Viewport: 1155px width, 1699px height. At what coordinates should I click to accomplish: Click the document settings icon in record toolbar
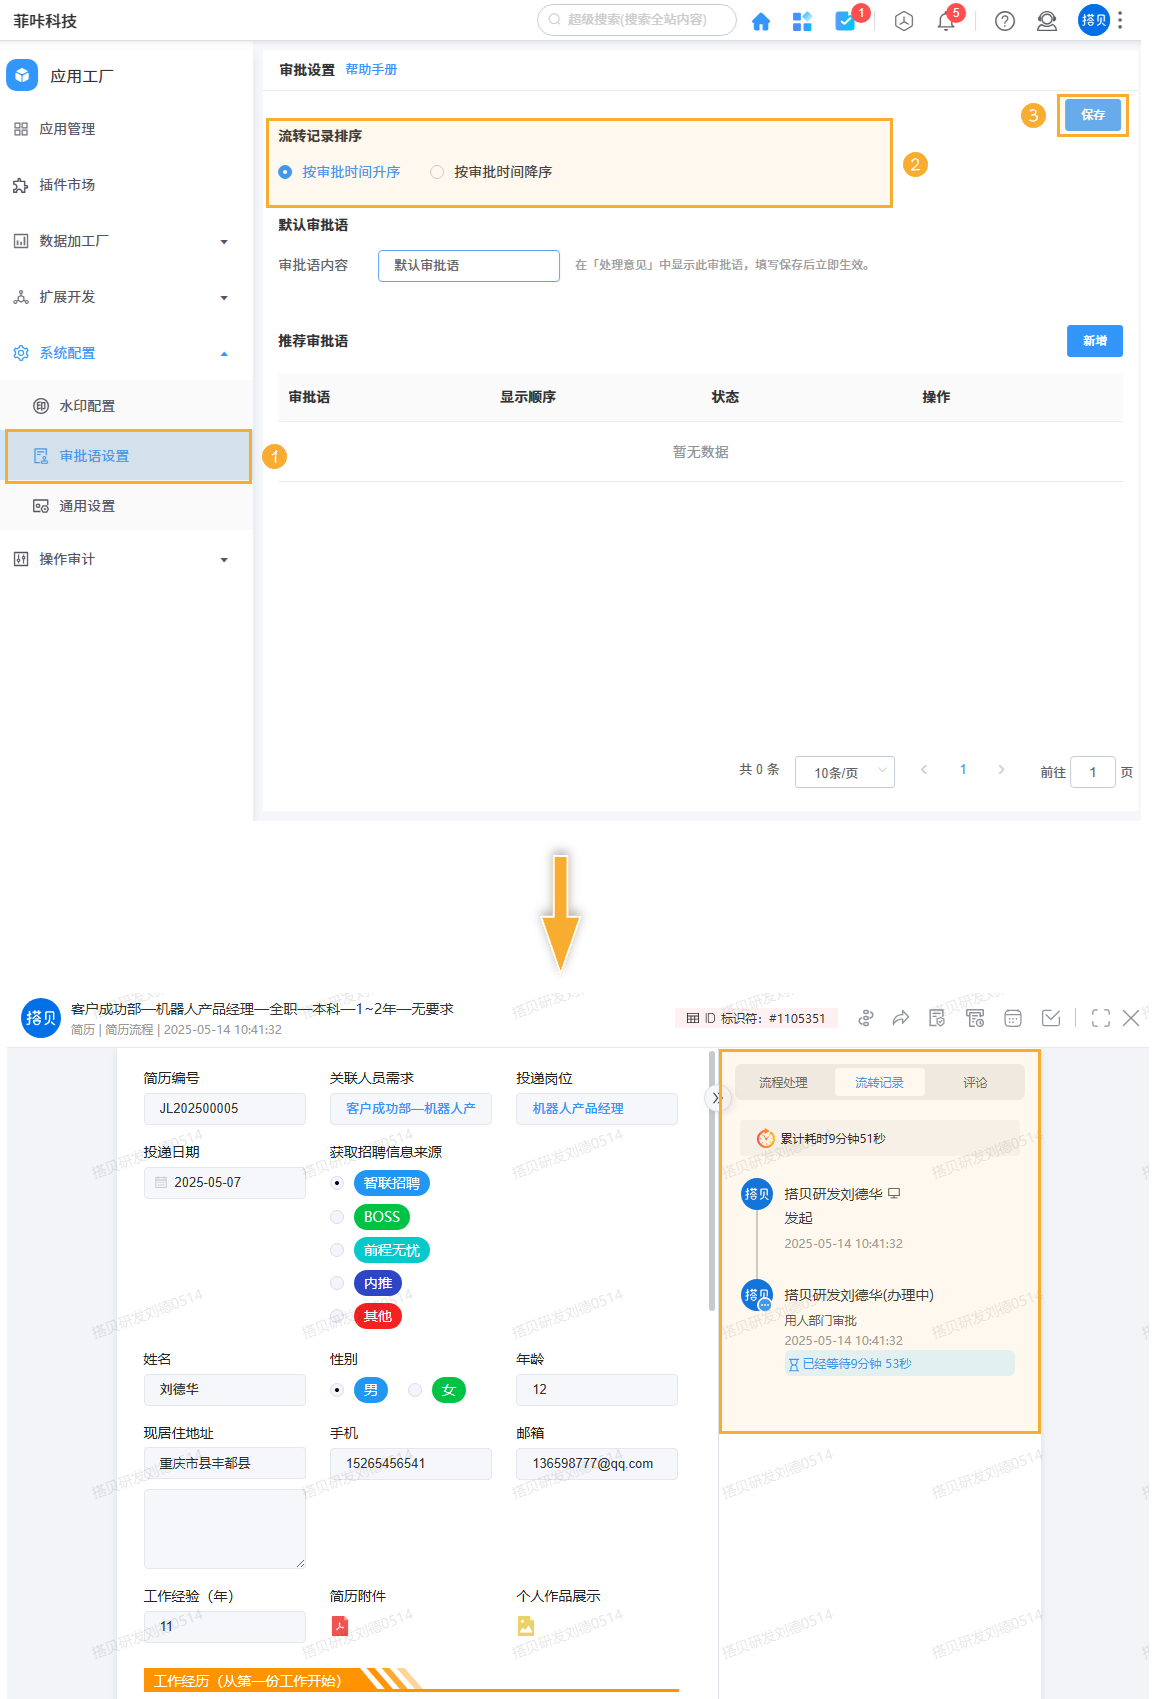(x=937, y=1018)
